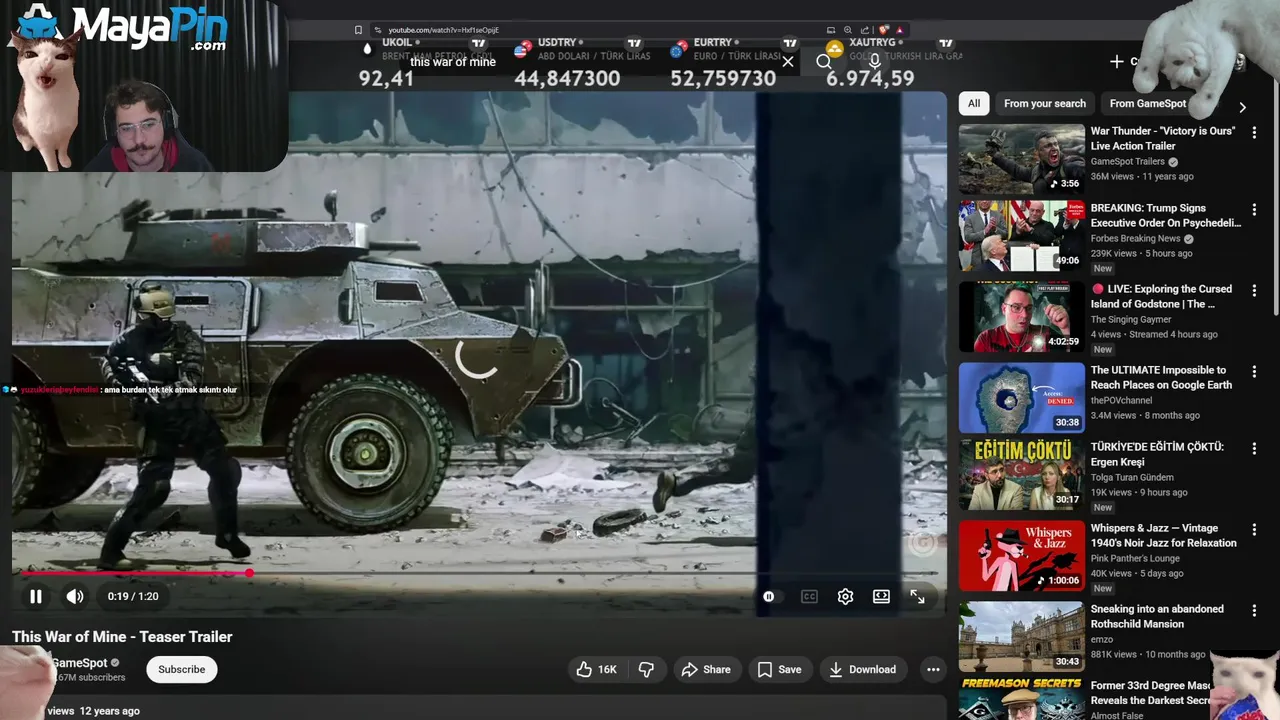Click The Singing Gaymer channel name
This screenshot has width=1280, height=720.
tap(1131, 320)
